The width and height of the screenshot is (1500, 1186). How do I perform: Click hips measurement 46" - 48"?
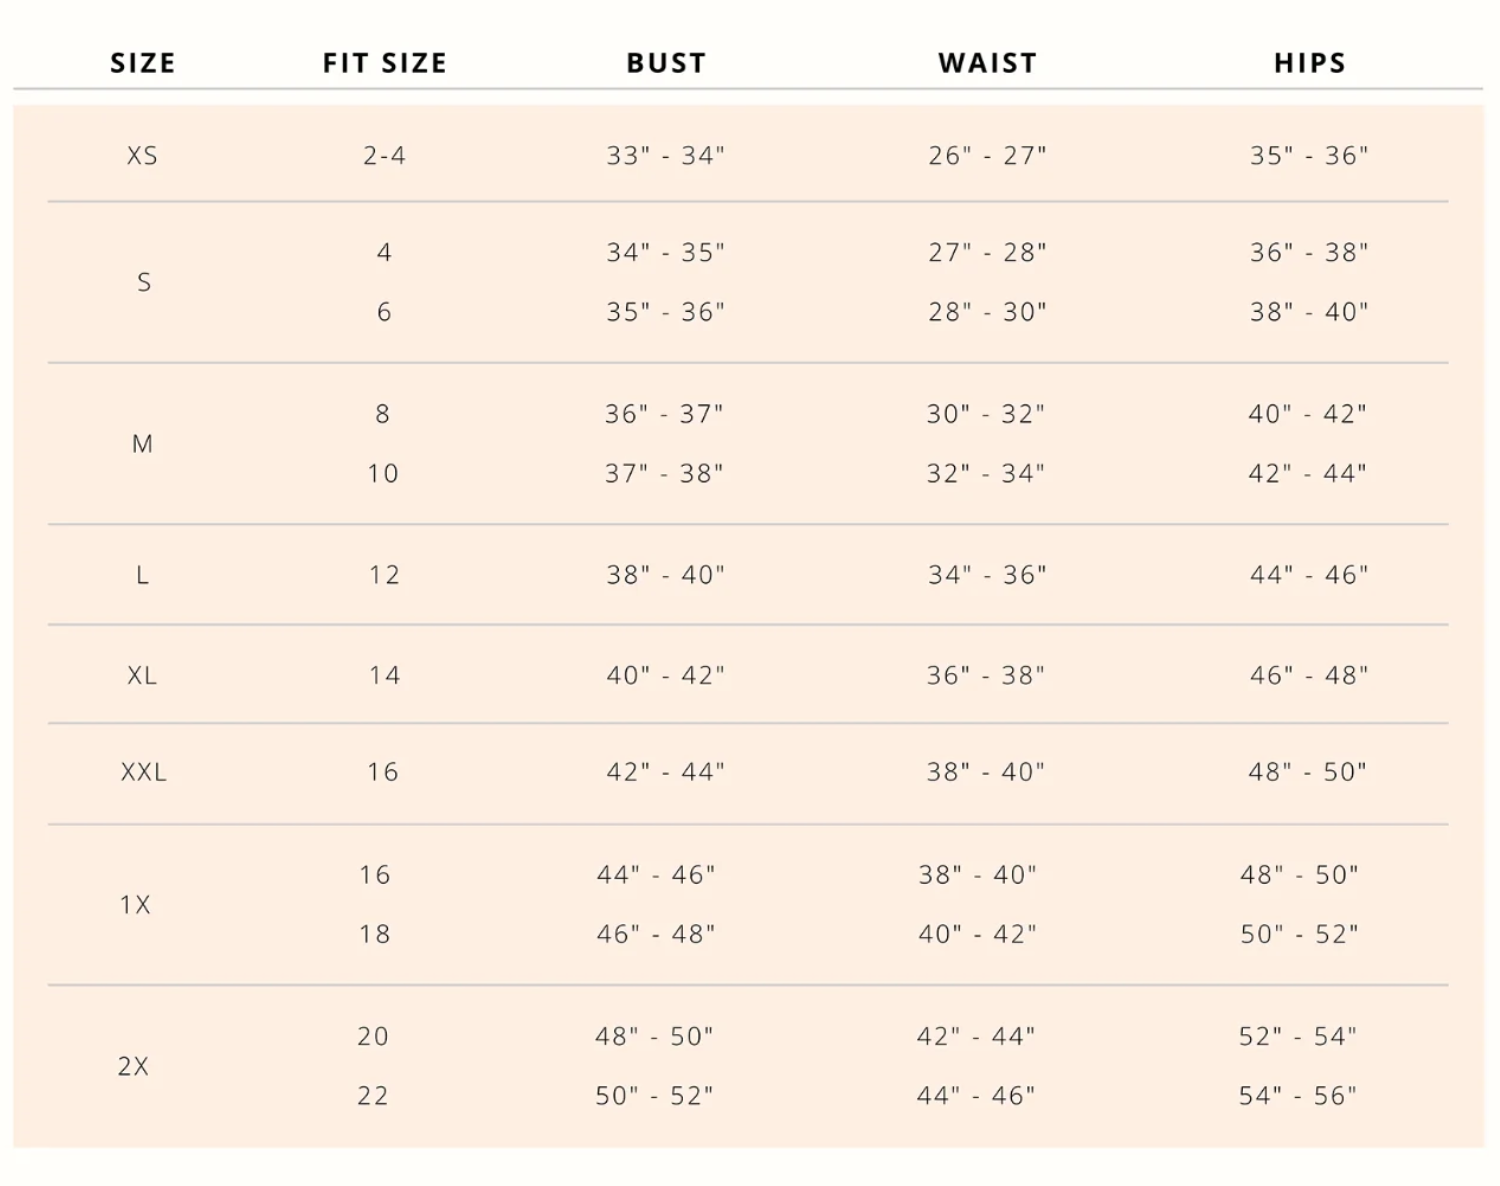(x=1308, y=676)
